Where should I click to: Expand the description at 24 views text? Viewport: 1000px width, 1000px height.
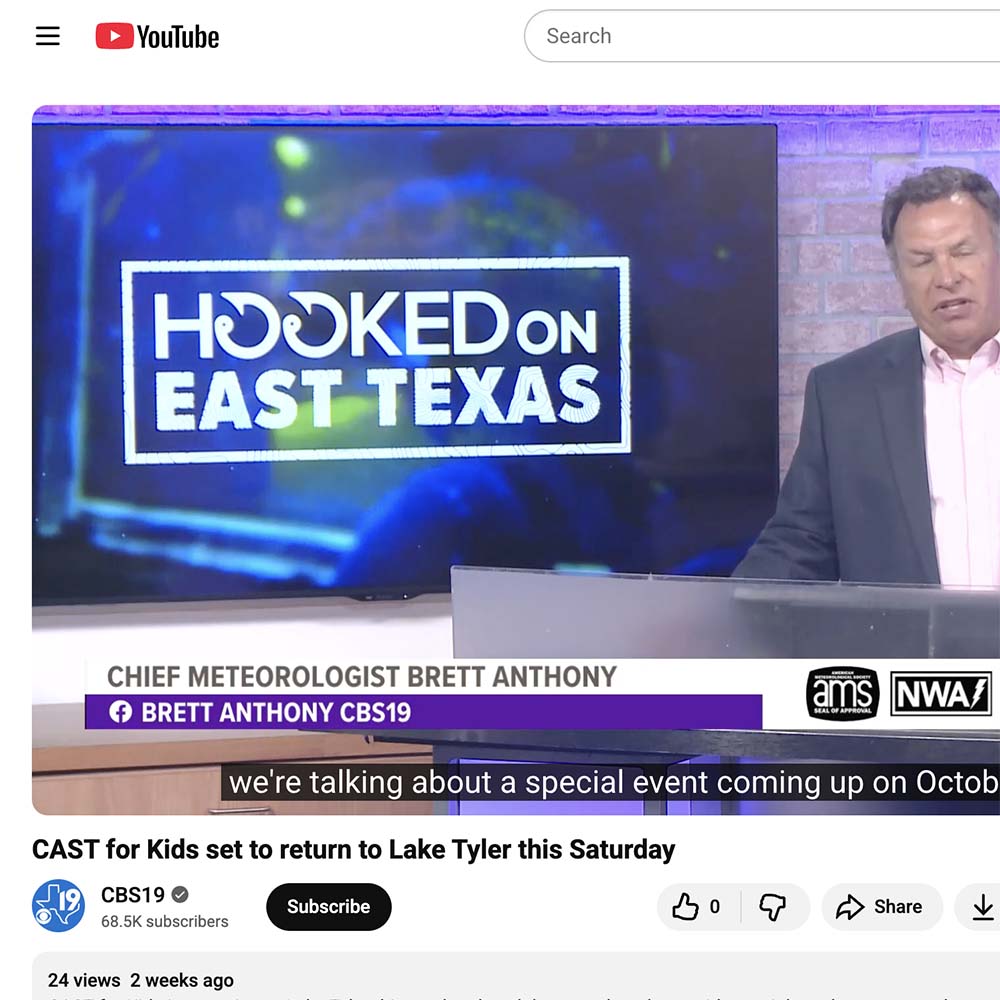coord(84,980)
